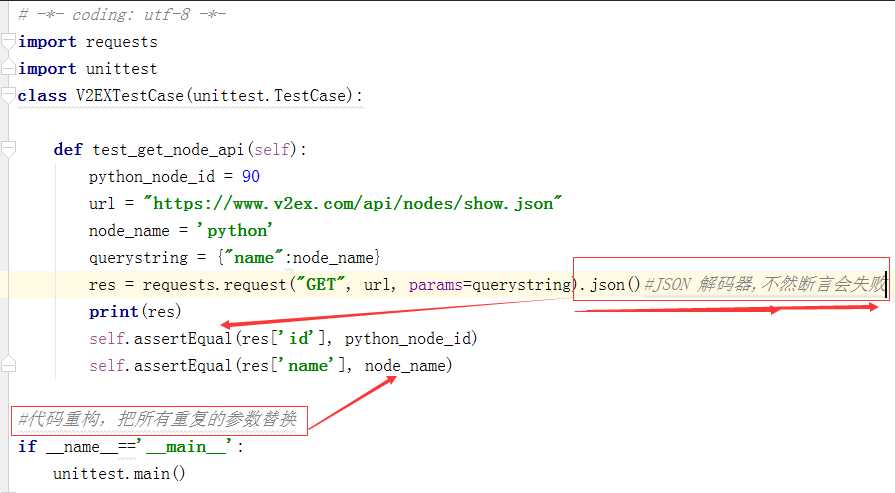895x493 pixels.
Task: Click the params=querystring argument
Action: pos(489,285)
